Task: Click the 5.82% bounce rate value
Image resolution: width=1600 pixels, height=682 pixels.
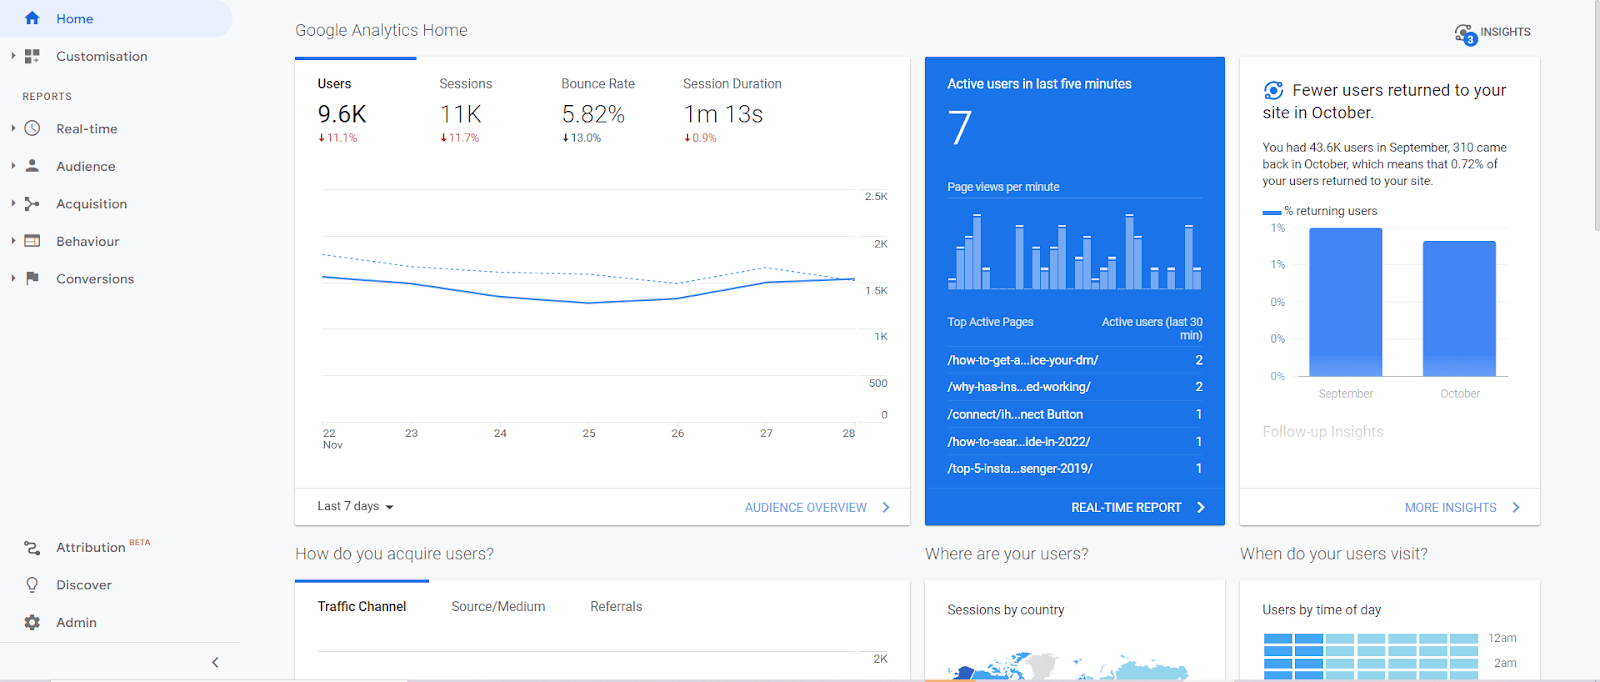Action: click(593, 115)
